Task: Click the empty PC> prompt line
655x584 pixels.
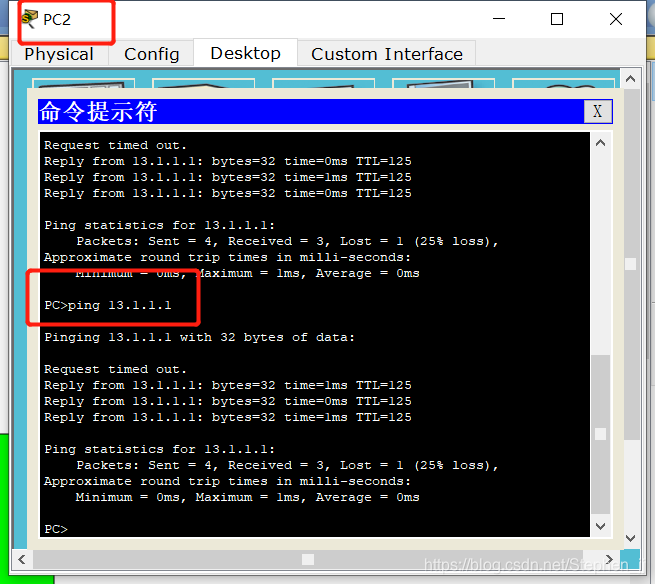Action: click(56, 529)
